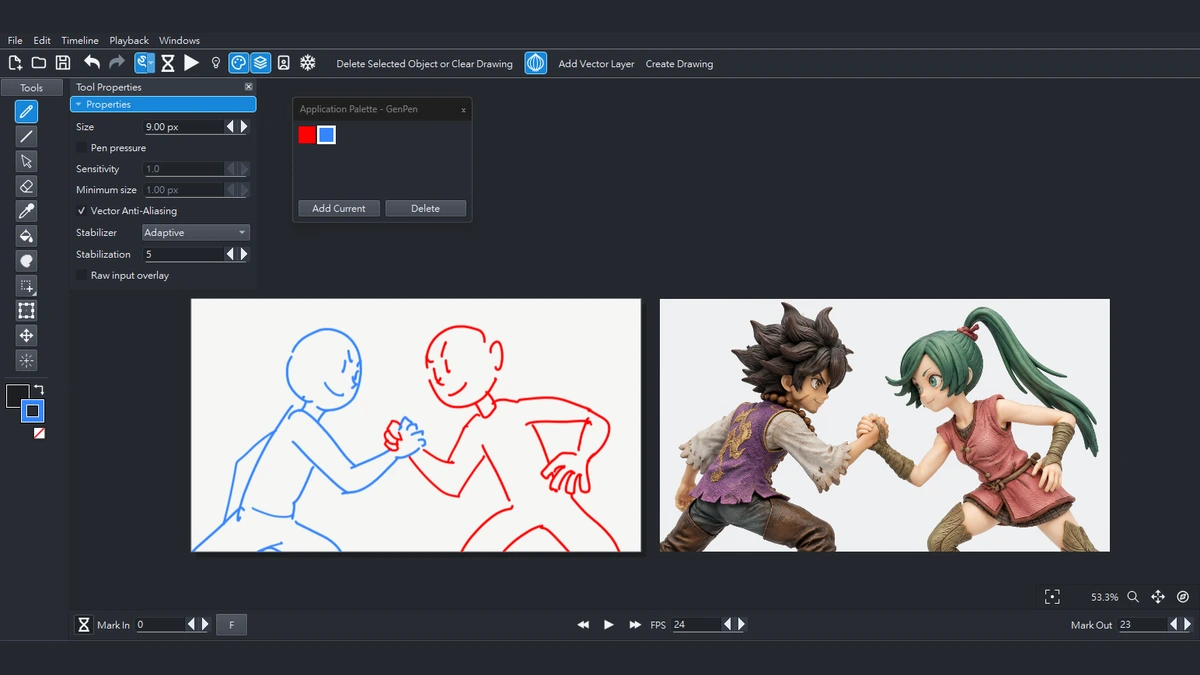The image size is (1200, 675).
Task: Enable the Raw input overlay checkbox
Action: (x=82, y=275)
